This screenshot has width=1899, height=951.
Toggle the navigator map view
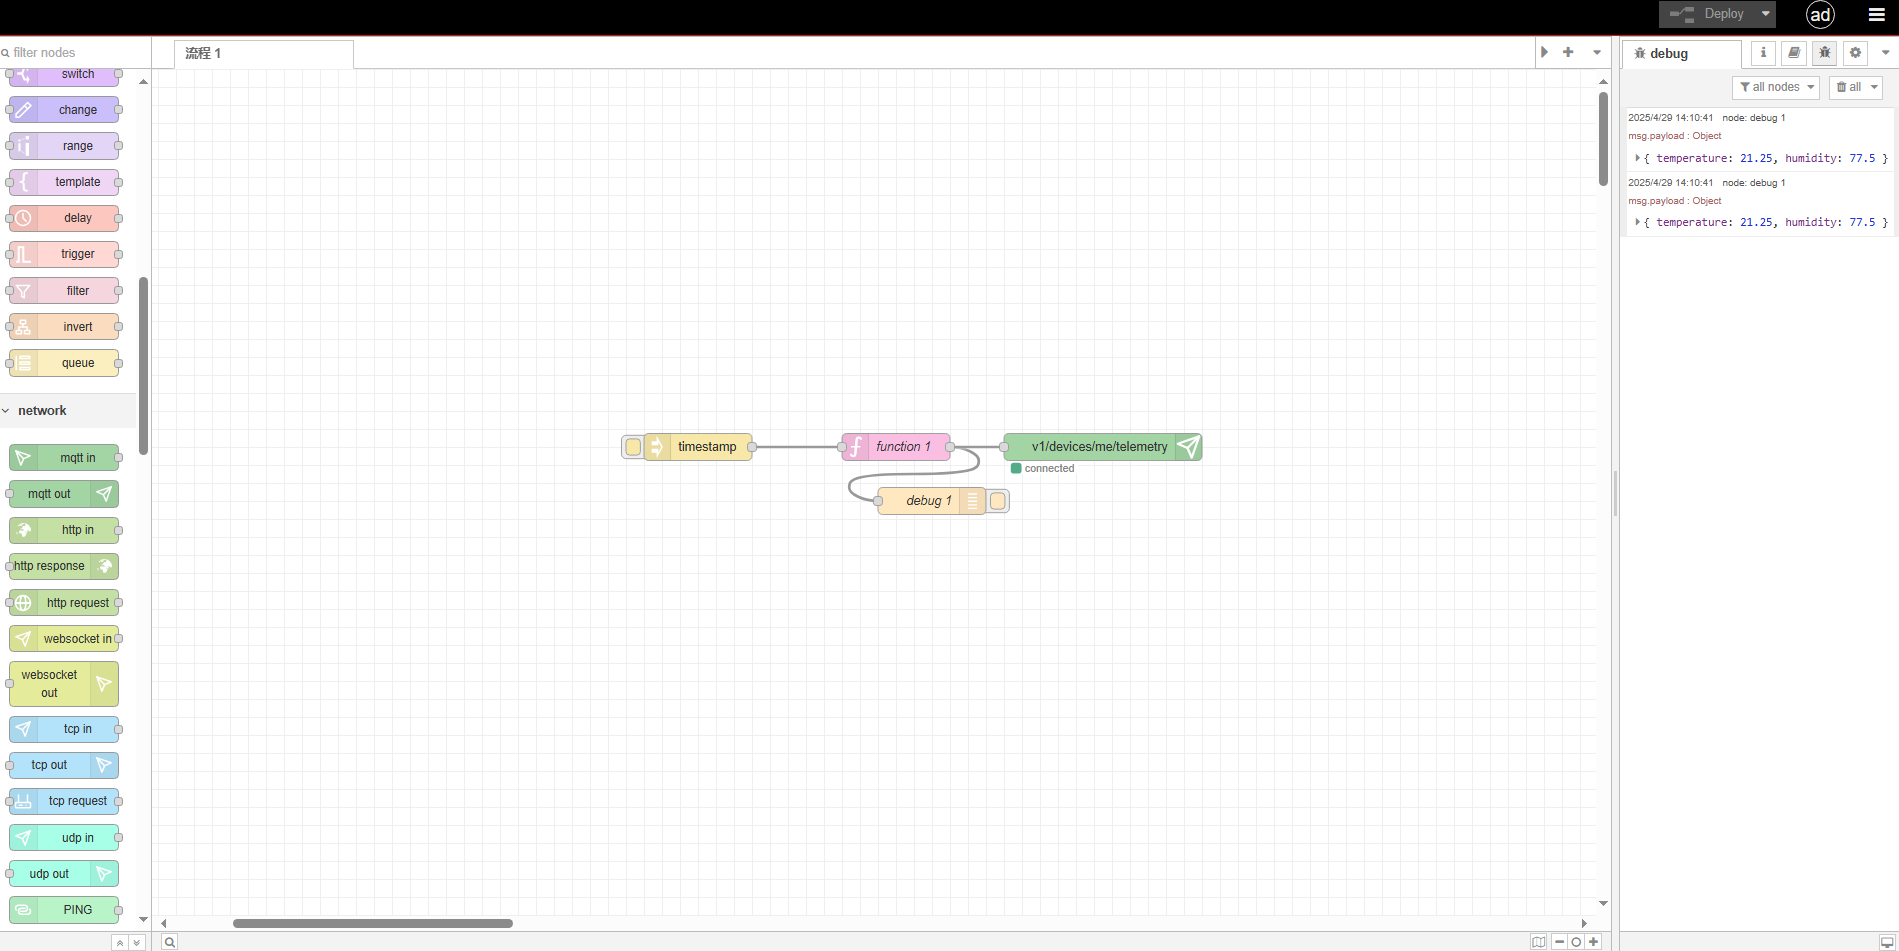[x=1538, y=941]
